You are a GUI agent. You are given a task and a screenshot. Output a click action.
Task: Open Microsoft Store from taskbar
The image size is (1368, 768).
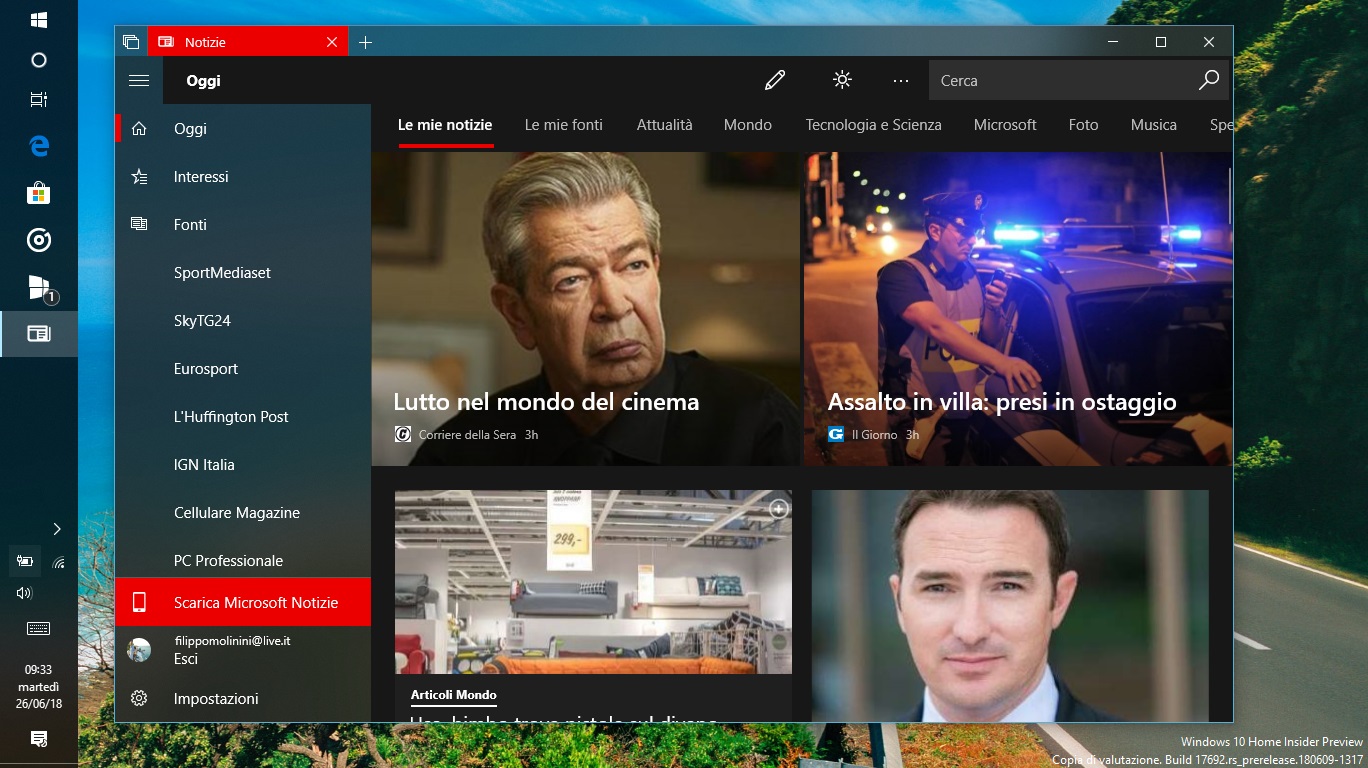pos(39,192)
